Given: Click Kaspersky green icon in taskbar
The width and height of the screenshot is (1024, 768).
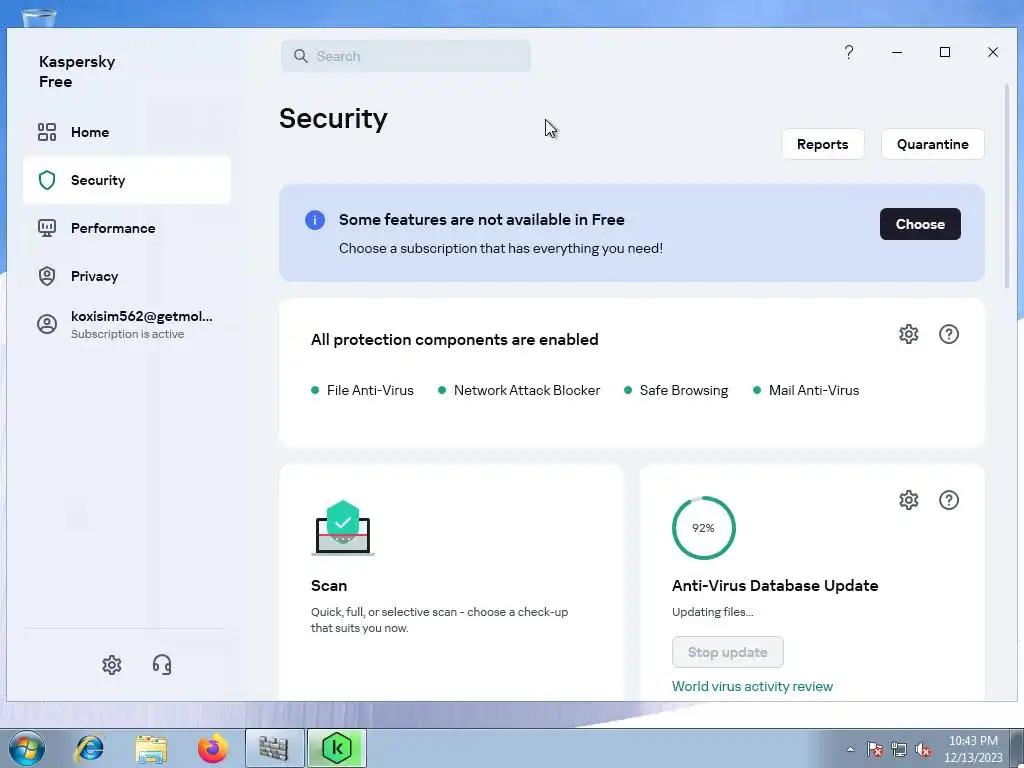Looking at the screenshot, I should (x=337, y=748).
